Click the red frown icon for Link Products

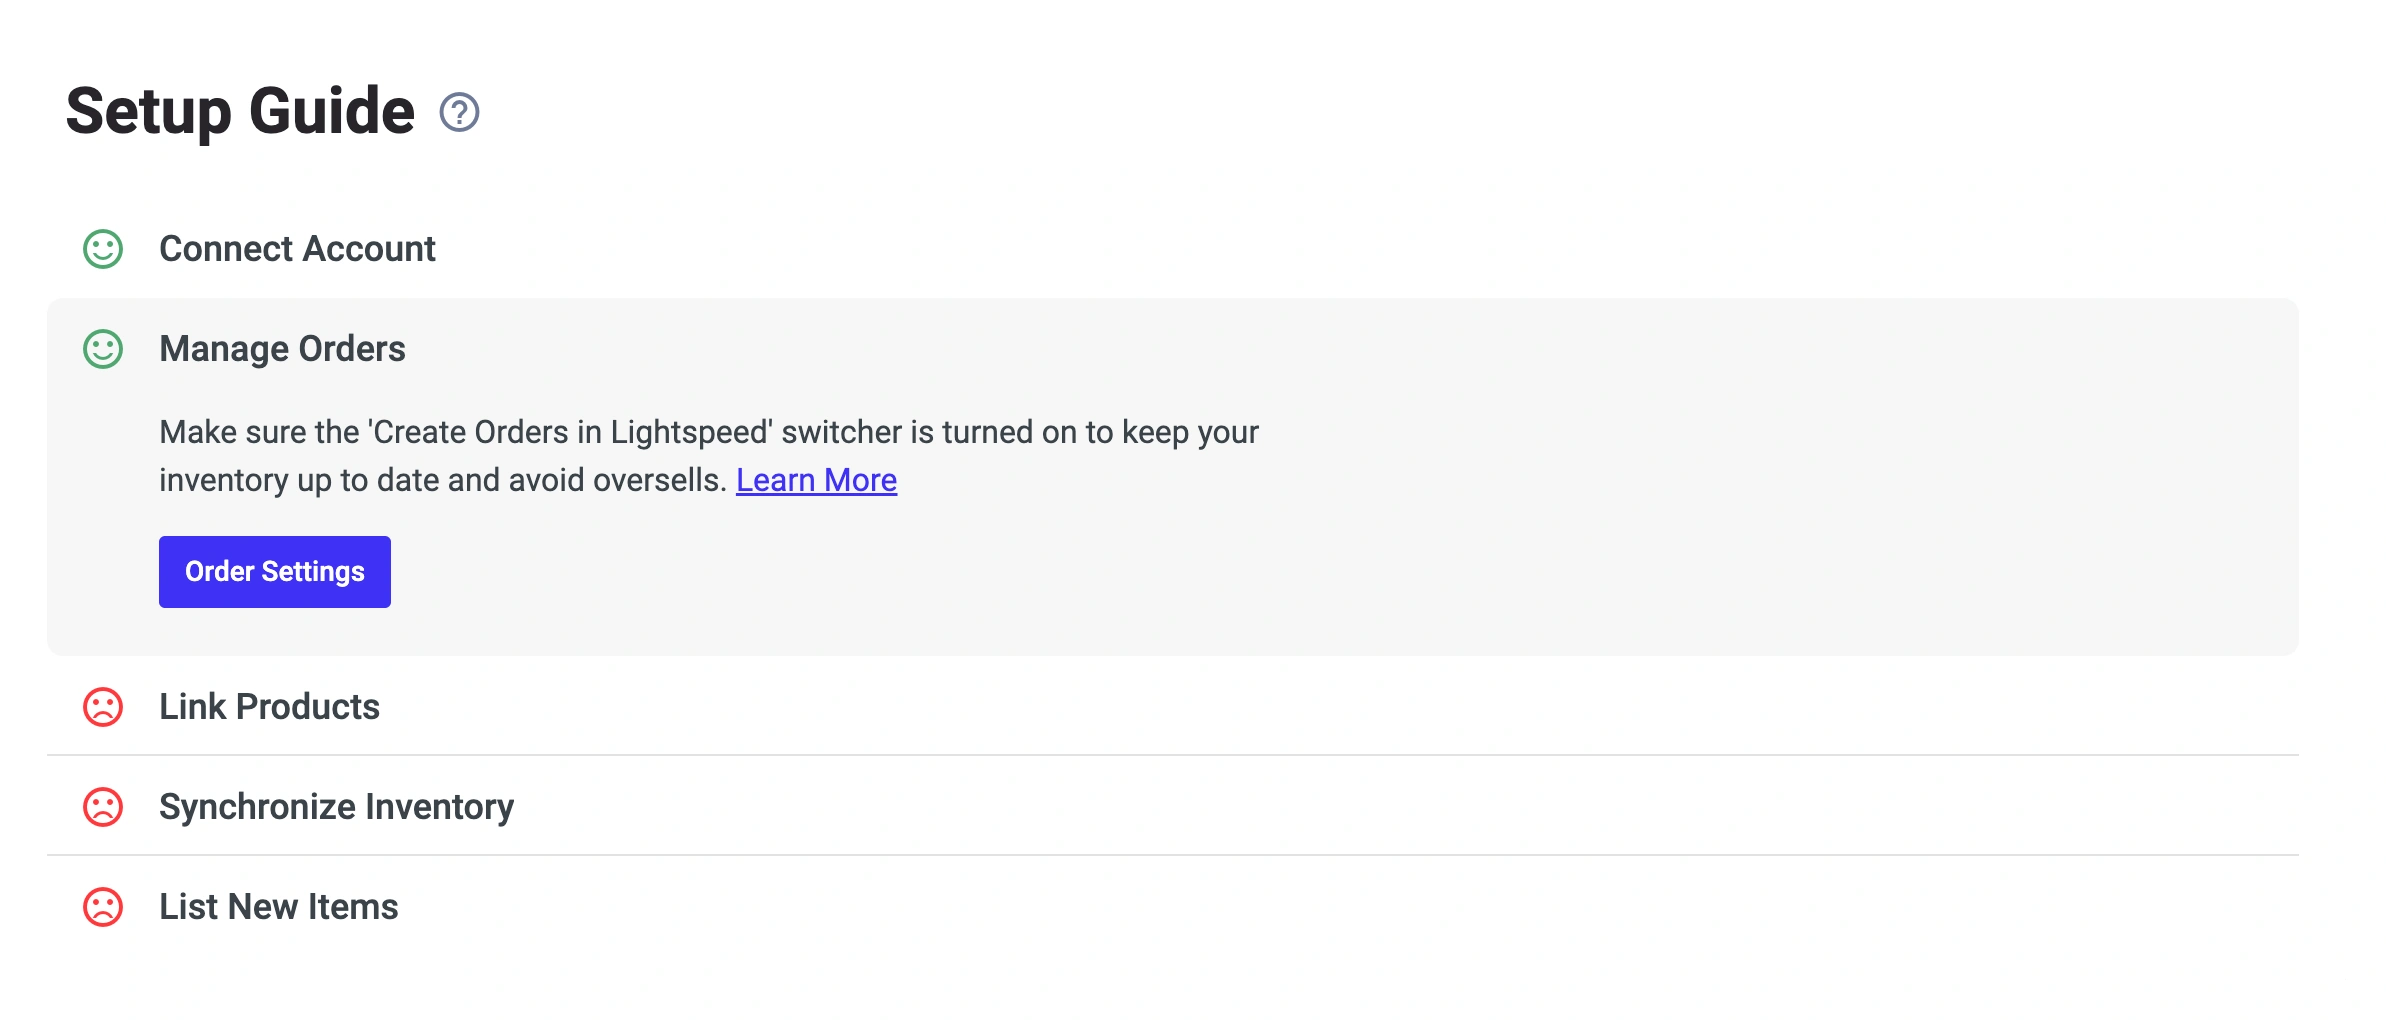pos(103,707)
